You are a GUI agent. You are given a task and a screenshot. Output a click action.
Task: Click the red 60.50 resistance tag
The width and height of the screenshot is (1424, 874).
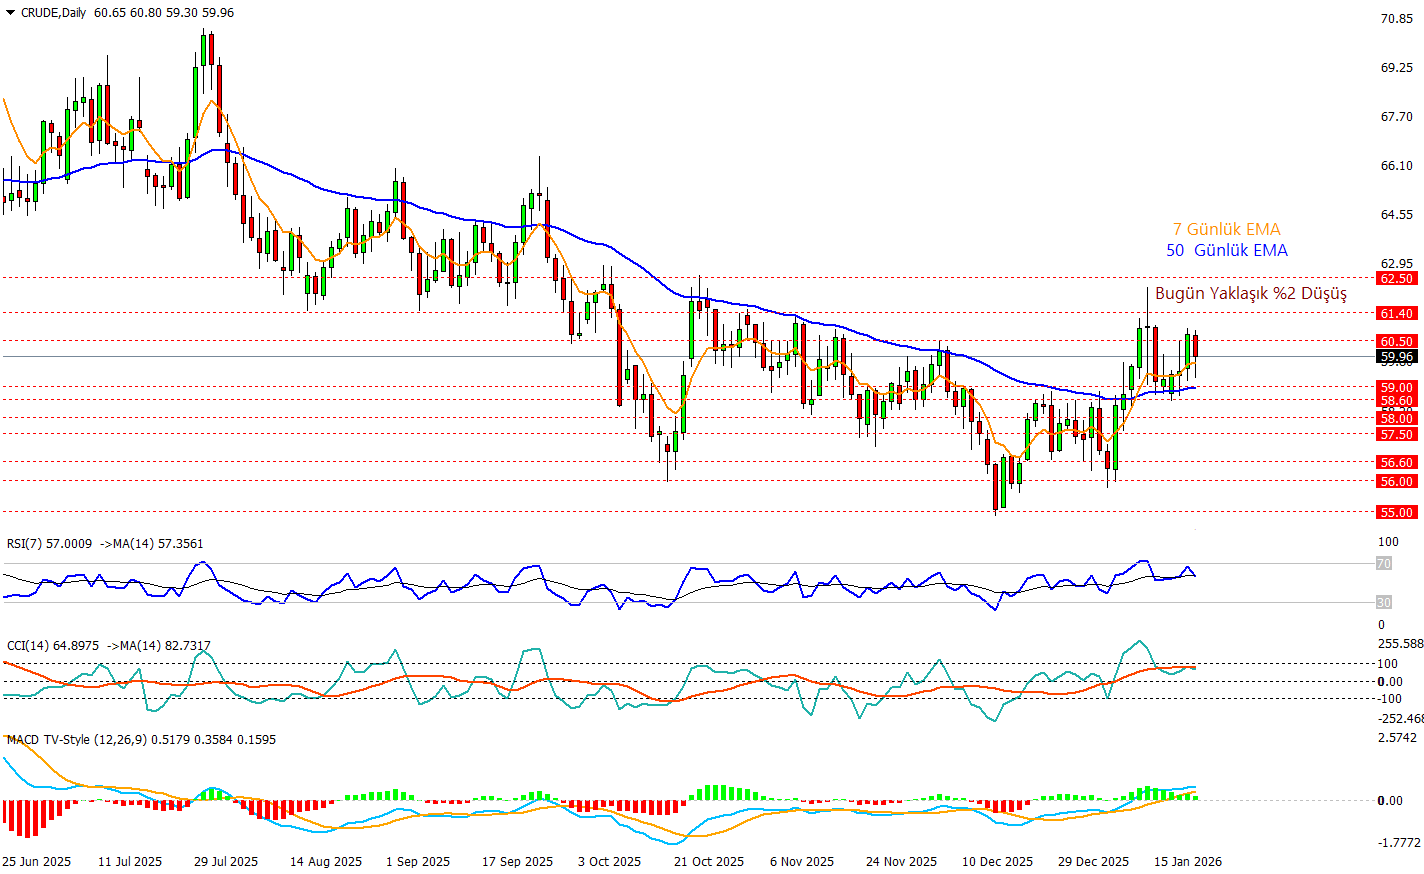click(x=1396, y=341)
